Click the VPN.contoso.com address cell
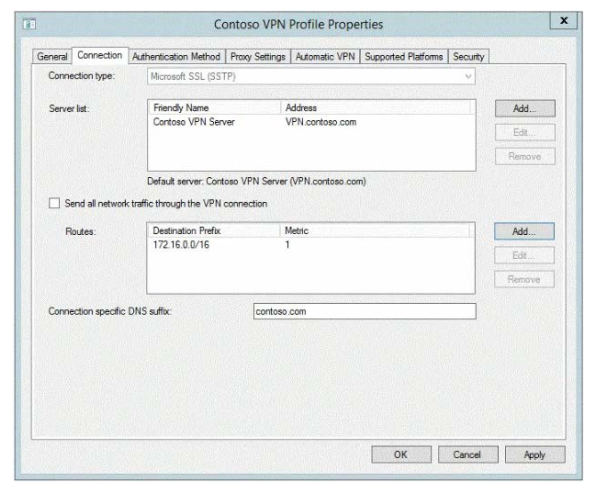 pyautogui.click(x=321, y=122)
